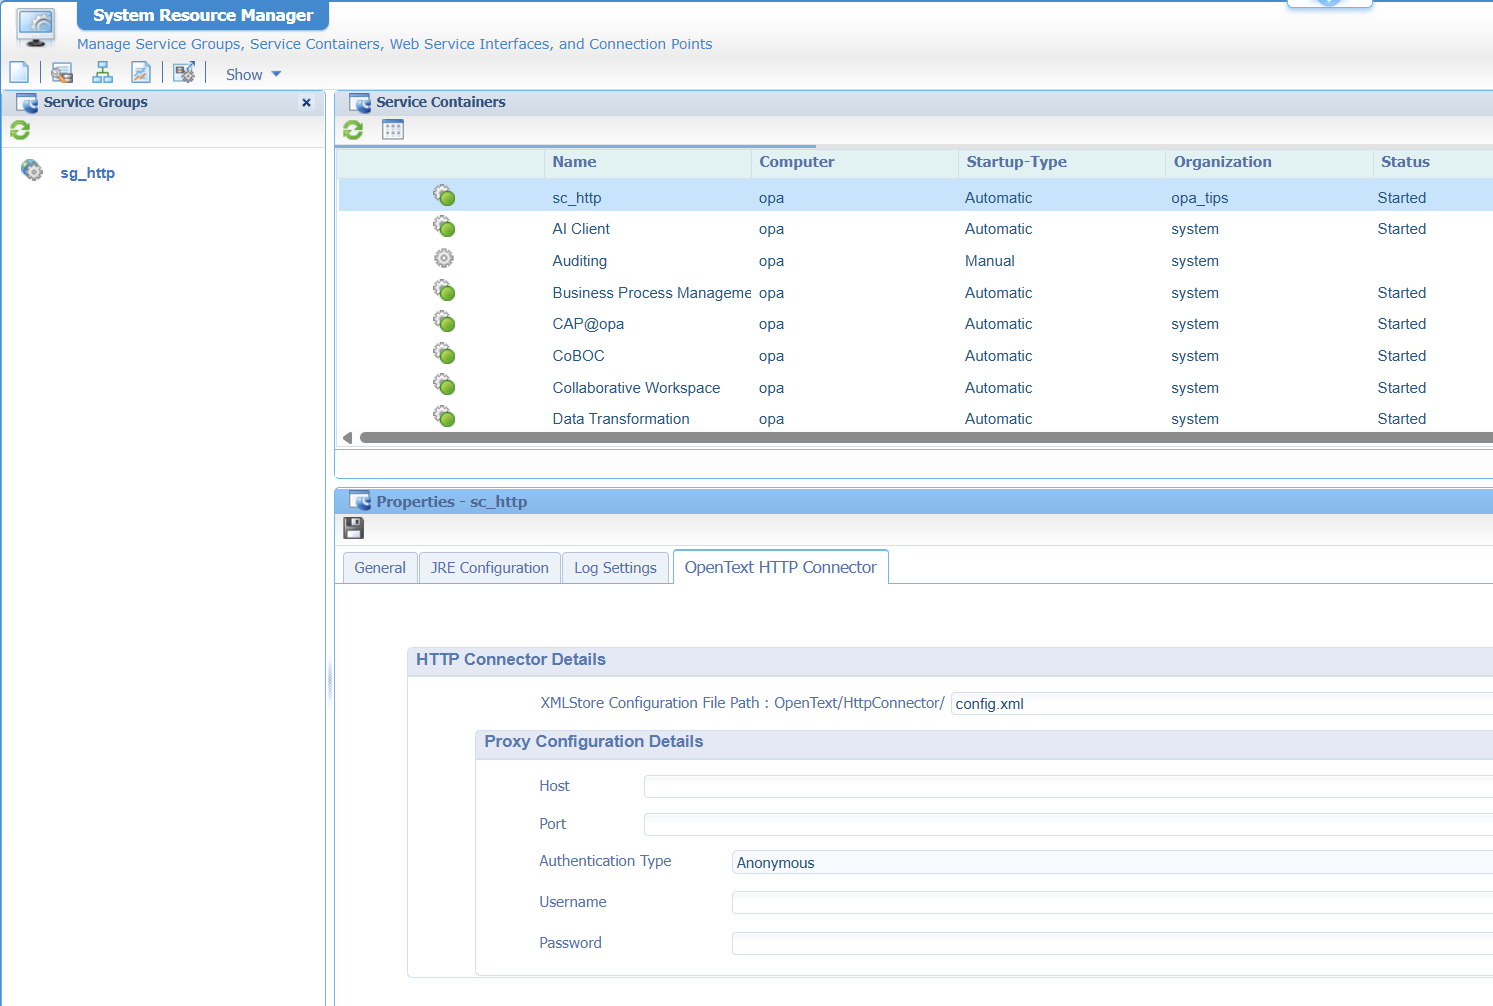This screenshot has width=1493, height=1006.
Task: Click the Manual startup-type cell for Auditing
Action: 990,261
